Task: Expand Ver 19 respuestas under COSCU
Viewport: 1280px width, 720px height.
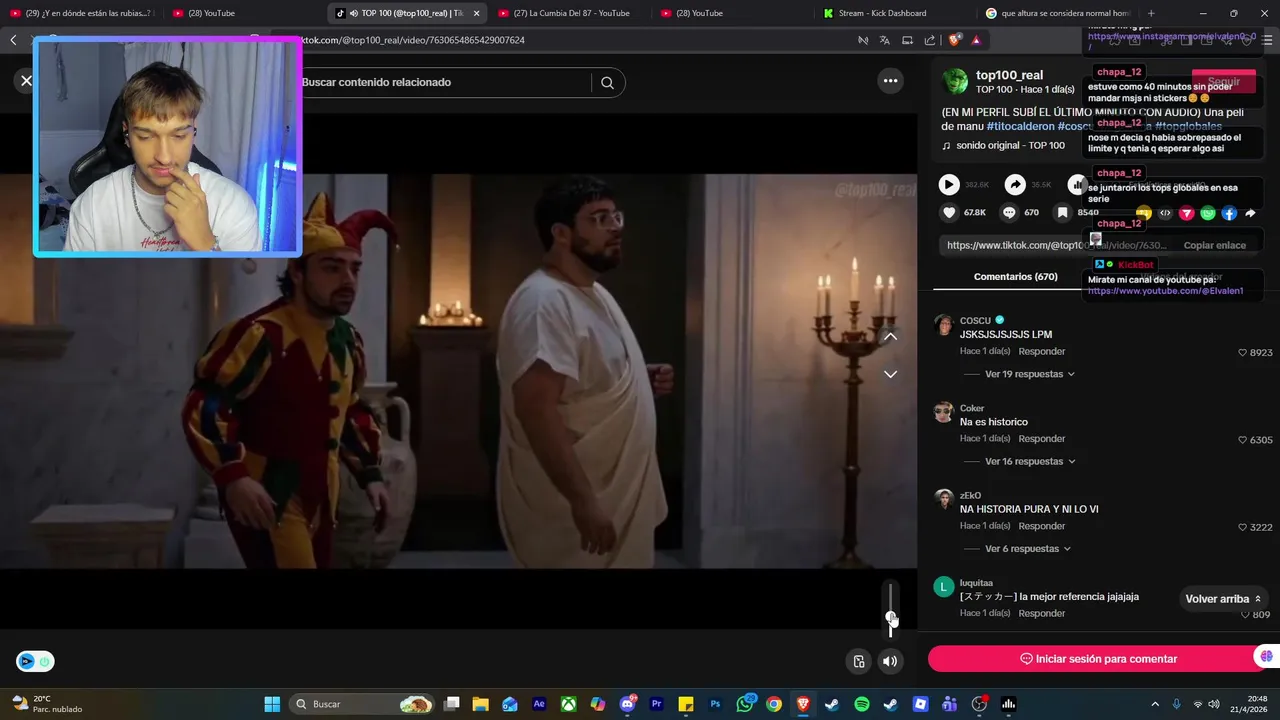Action: [x=1029, y=374]
